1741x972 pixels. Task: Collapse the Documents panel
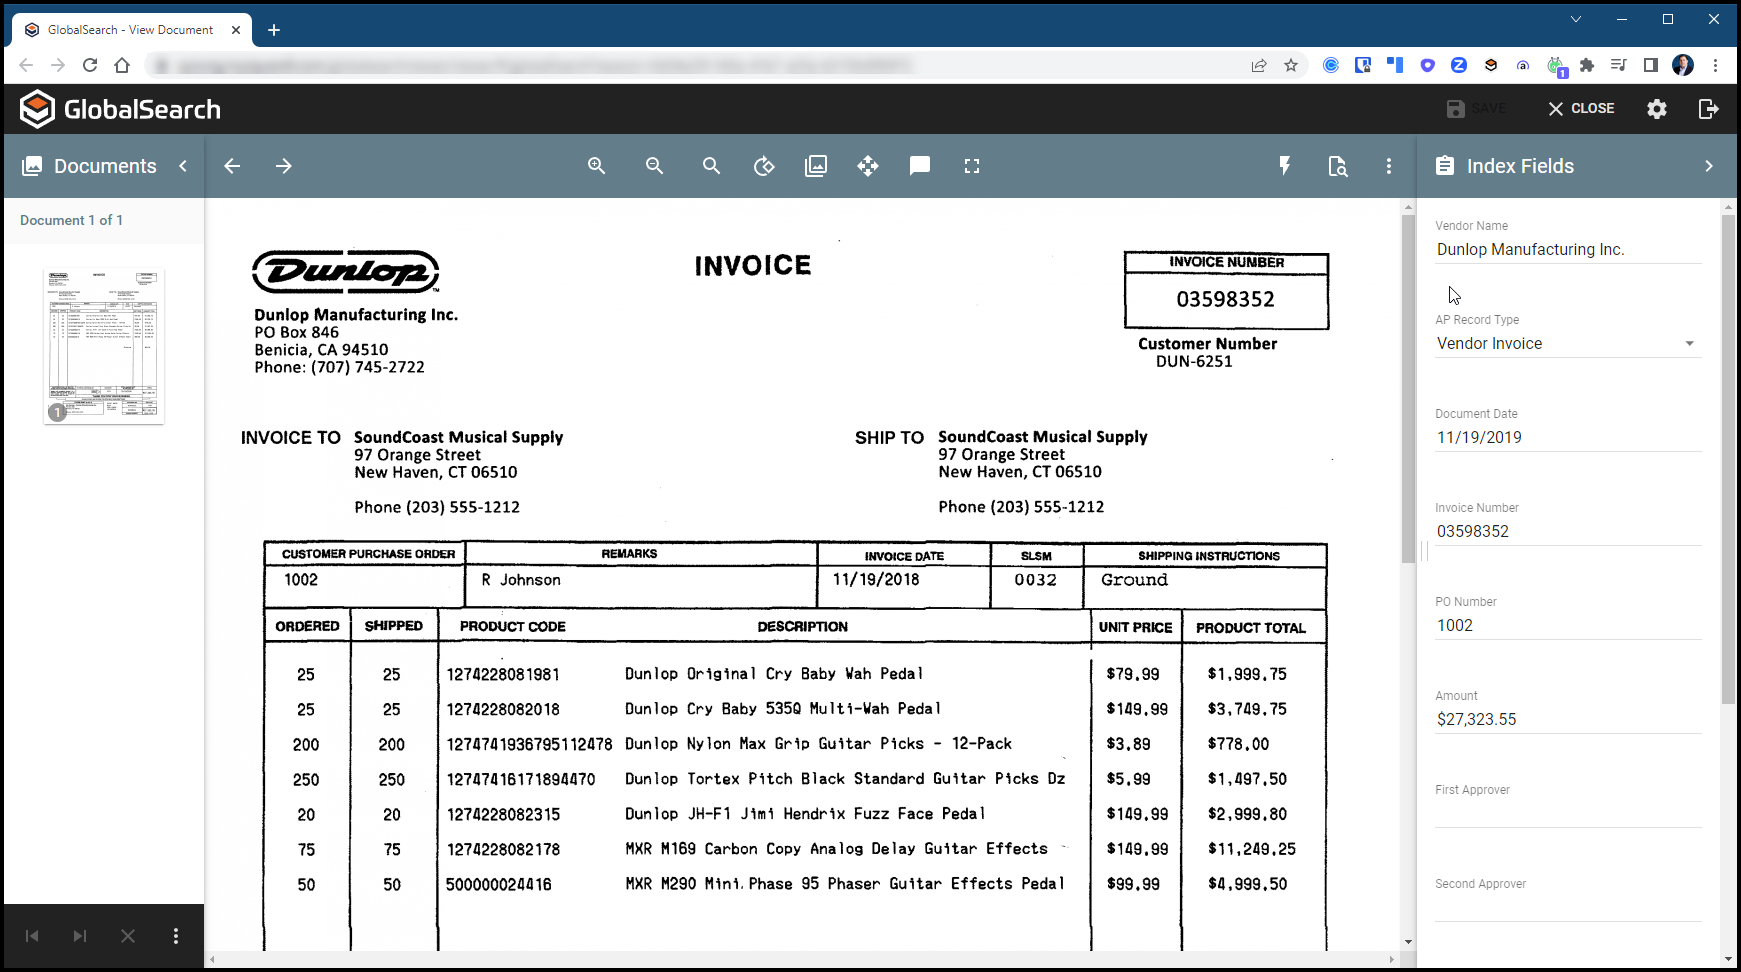(x=183, y=166)
